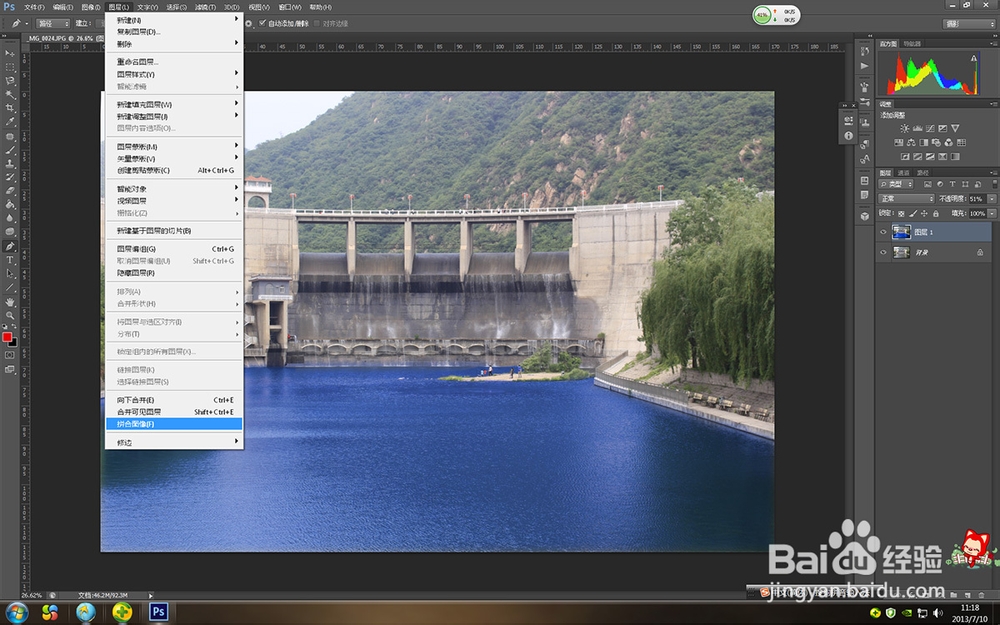Toggle the 对齐边缘 checkbox

coord(316,24)
